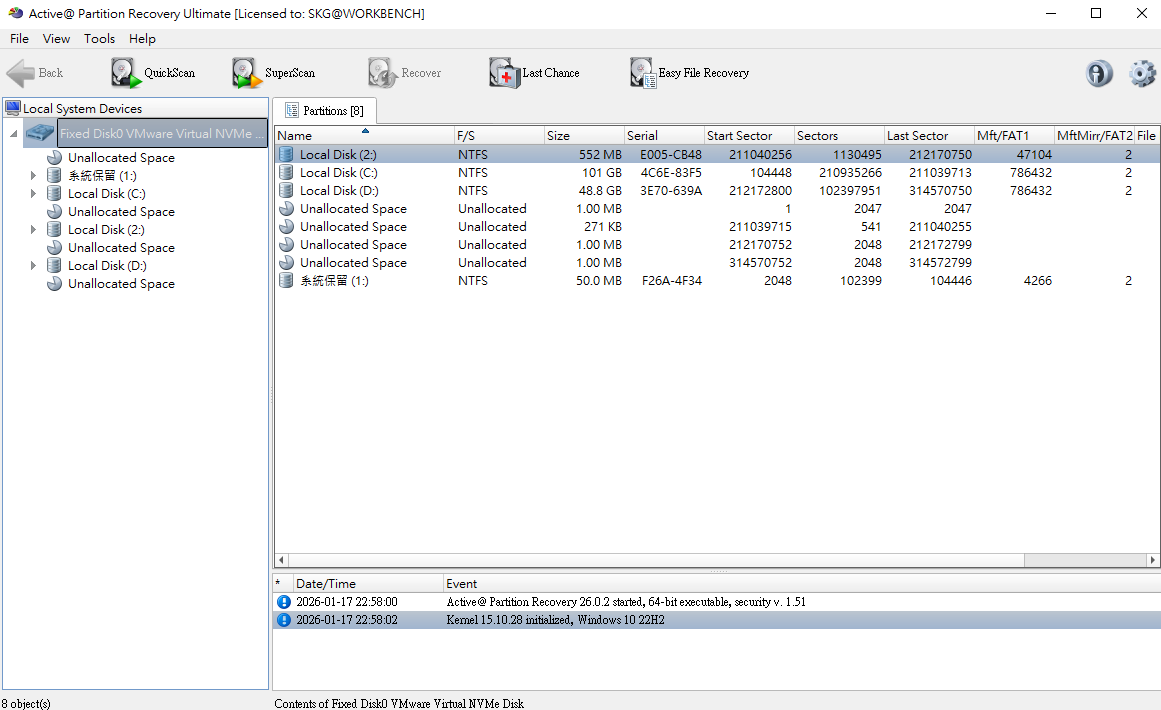The height and width of the screenshot is (710, 1161).
Task: Click start sector 314570752 cell
Action: [760, 263]
